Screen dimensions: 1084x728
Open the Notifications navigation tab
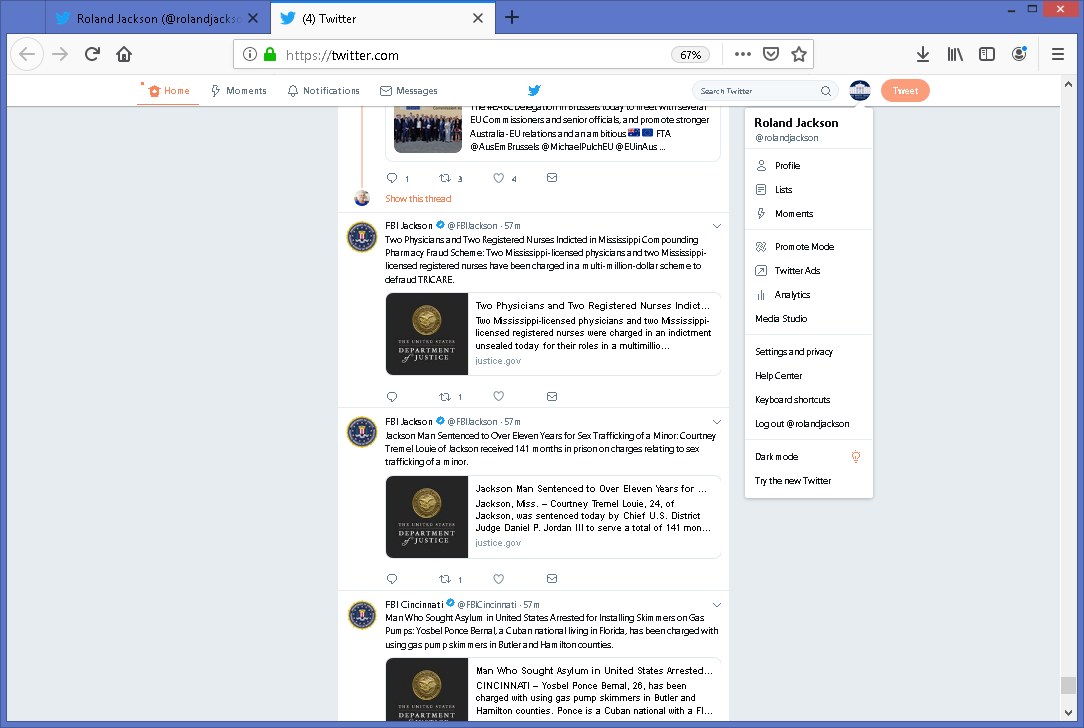(324, 91)
